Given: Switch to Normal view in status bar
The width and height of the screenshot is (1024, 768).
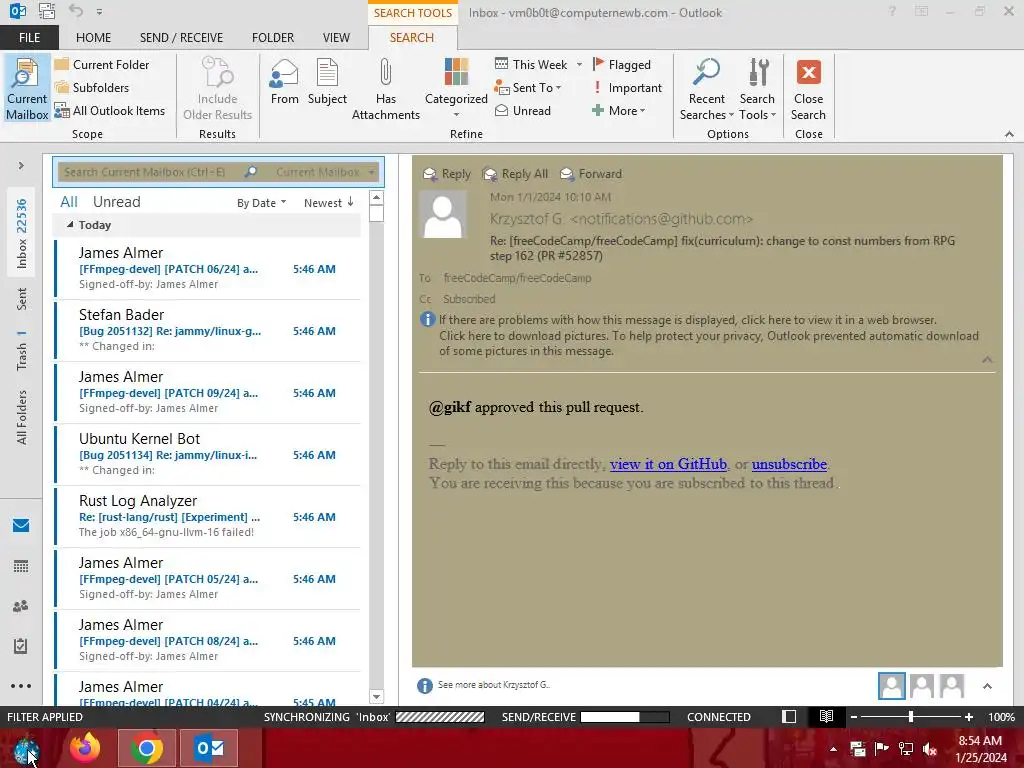Looking at the screenshot, I should (x=789, y=716).
